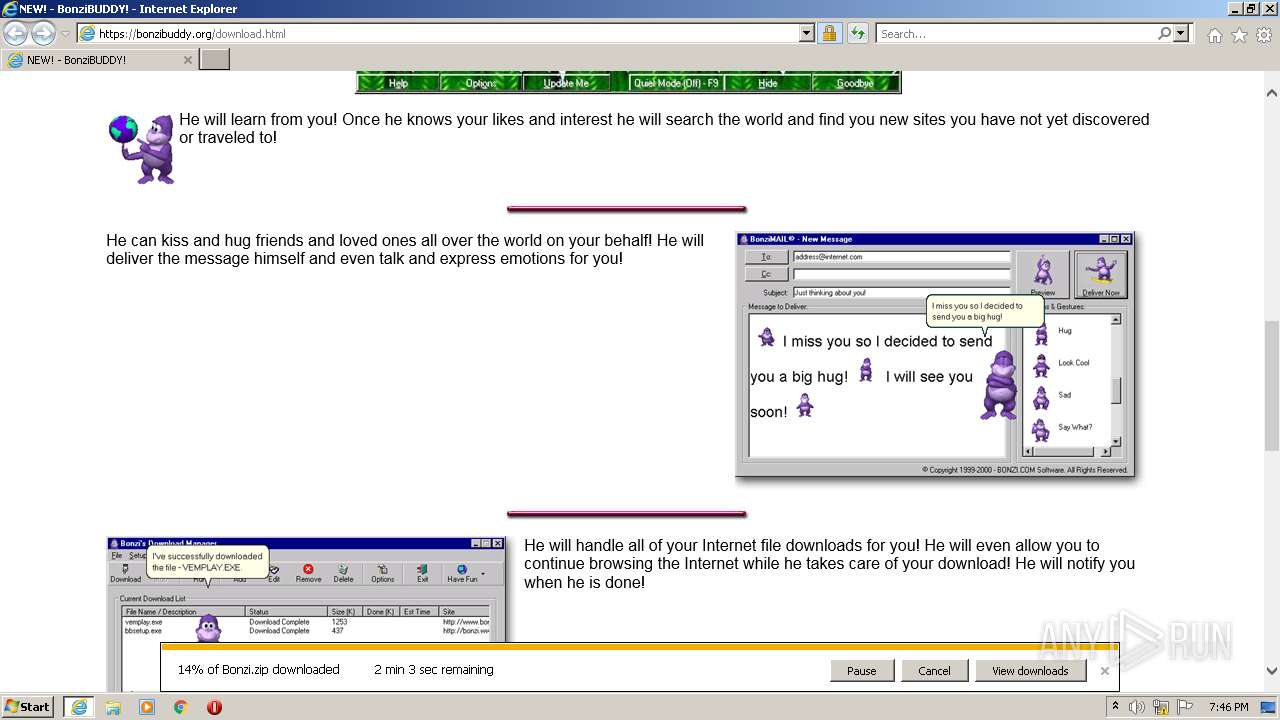Click Options on the green Bonzi toolbar
The height and width of the screenshot is (720, 1280).
481,83
